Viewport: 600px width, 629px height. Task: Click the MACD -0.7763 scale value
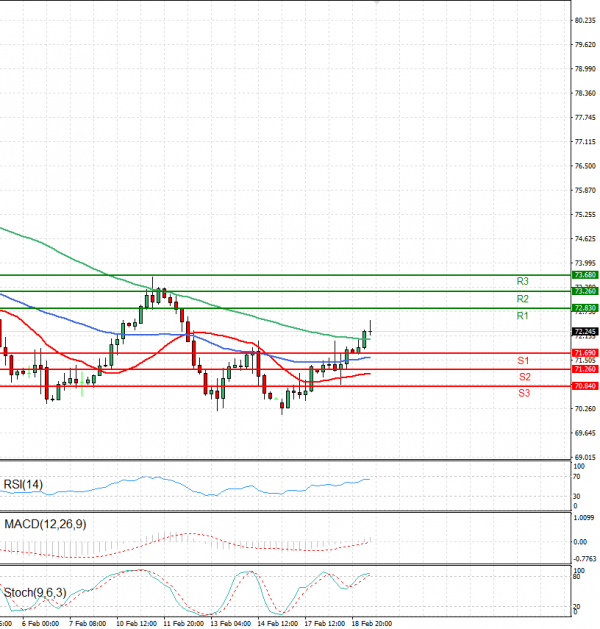585,559
